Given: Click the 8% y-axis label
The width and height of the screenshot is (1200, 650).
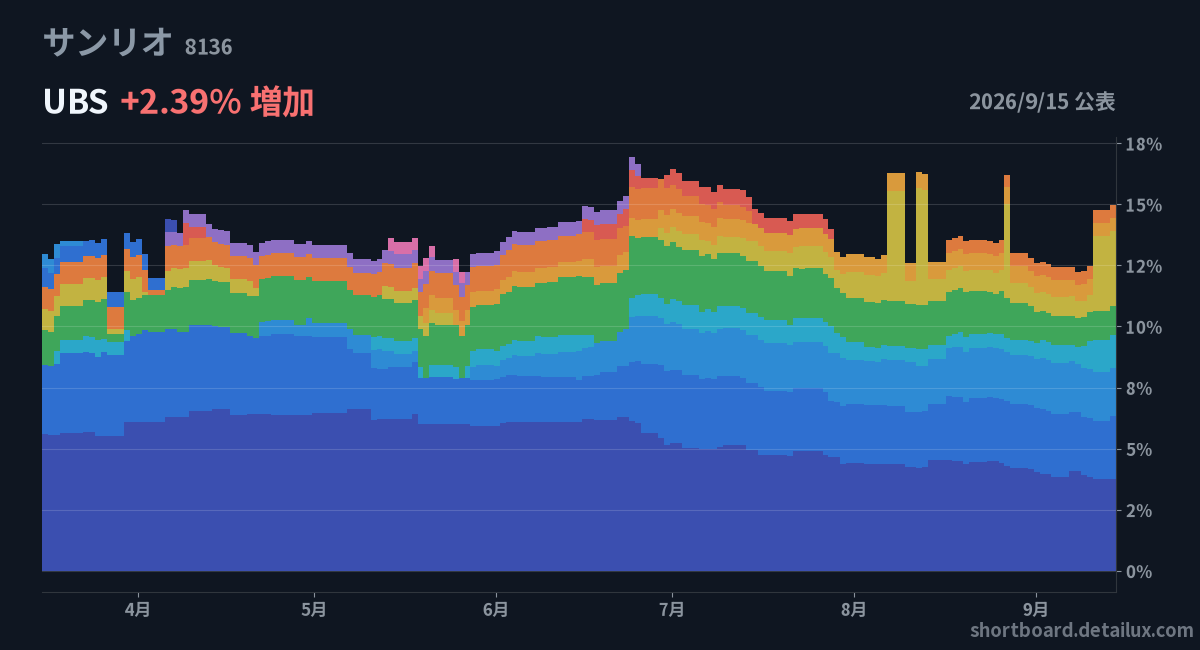Looking at the screenshot, I should click(x=1138, y=388).
